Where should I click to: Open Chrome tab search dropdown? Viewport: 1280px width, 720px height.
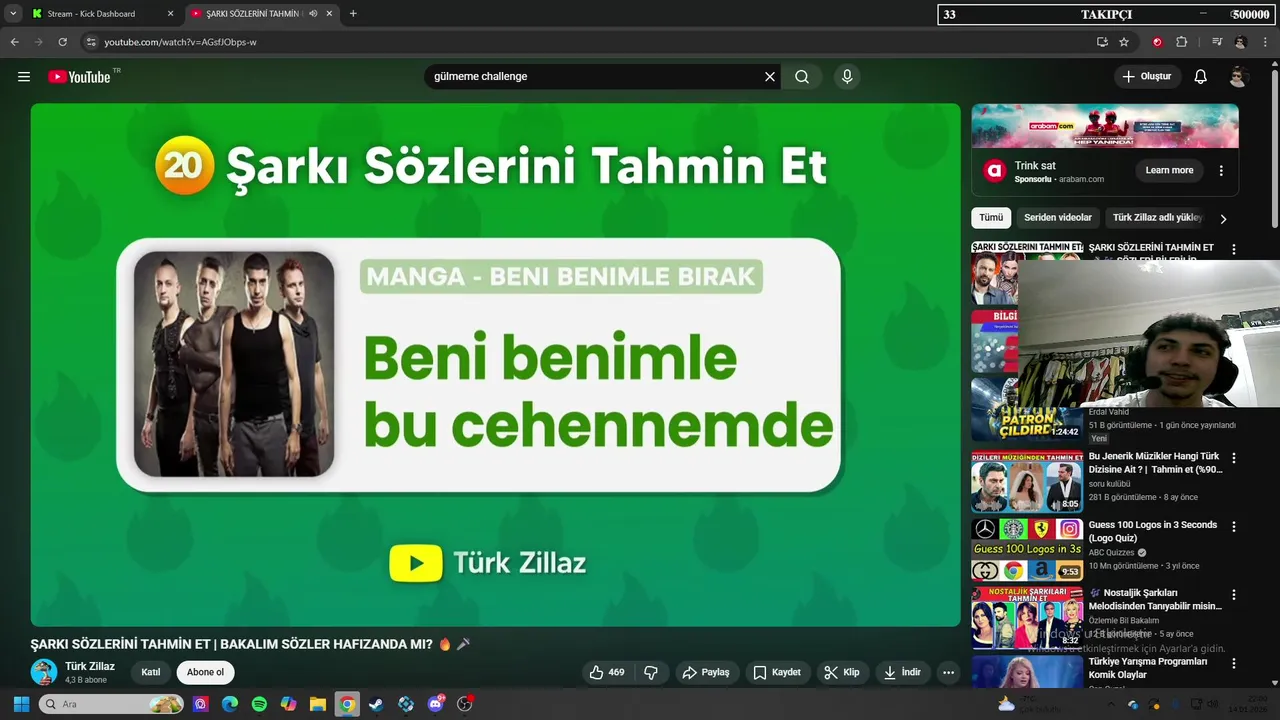point(13,14)
